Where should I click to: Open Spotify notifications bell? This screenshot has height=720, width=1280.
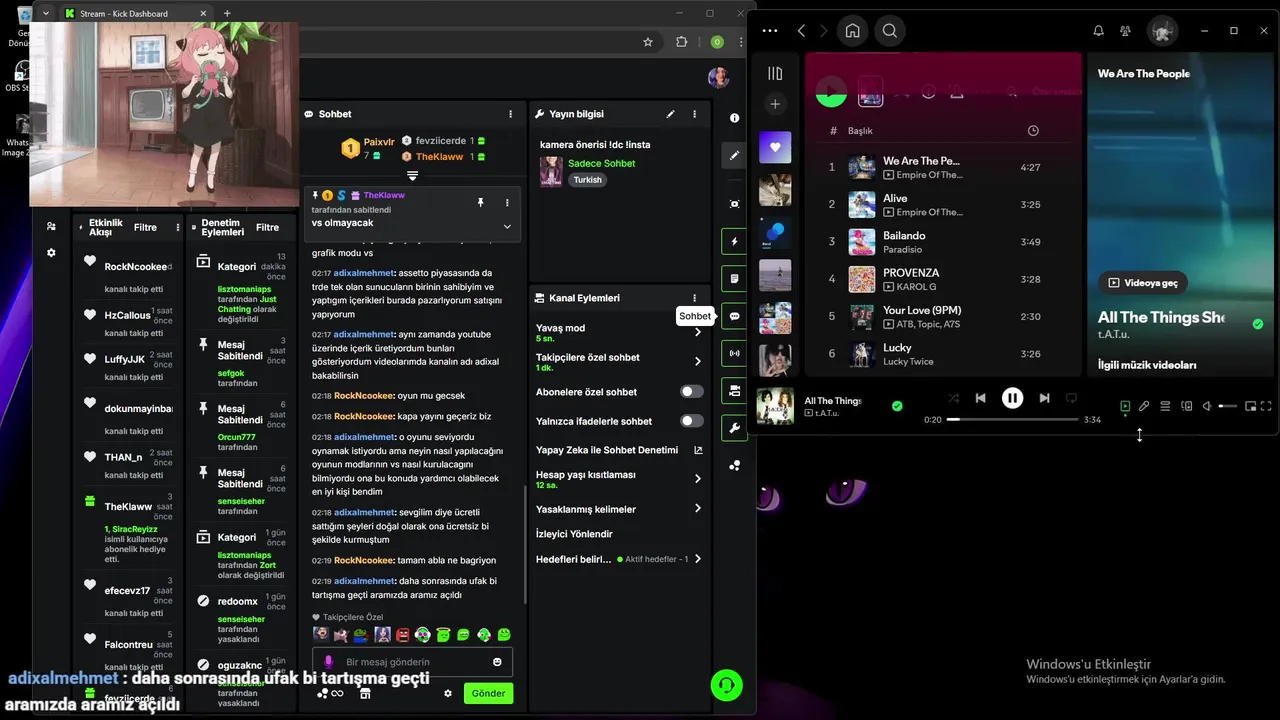pos(1098,31)
